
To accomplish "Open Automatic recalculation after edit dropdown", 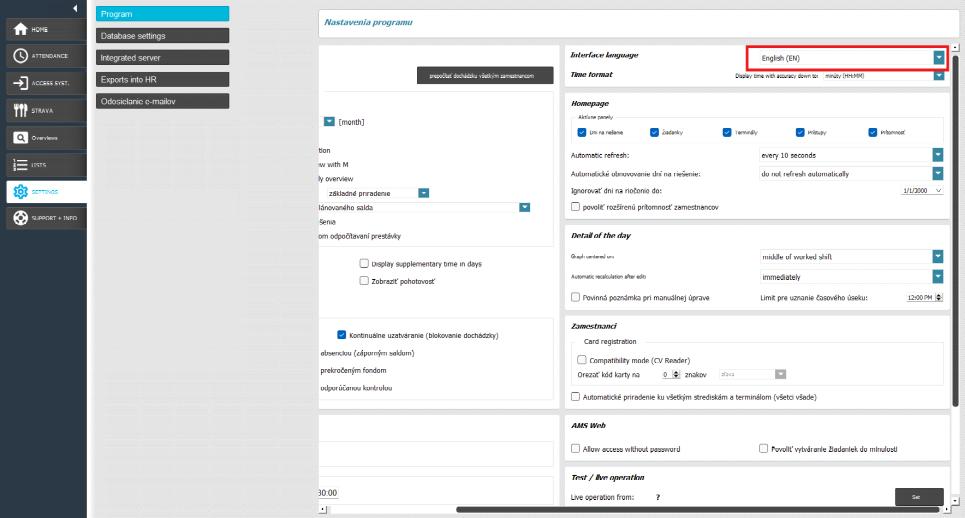I will click(938, 275).
